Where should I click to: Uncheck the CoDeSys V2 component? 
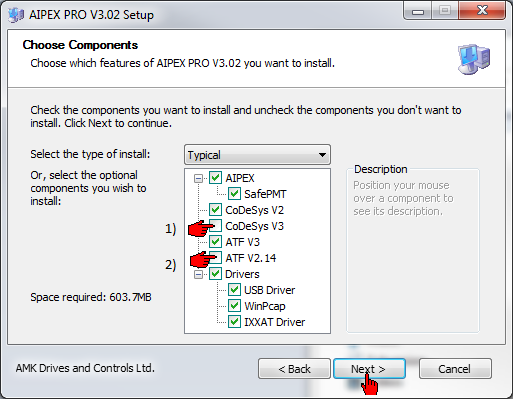[x=215, y=210]
